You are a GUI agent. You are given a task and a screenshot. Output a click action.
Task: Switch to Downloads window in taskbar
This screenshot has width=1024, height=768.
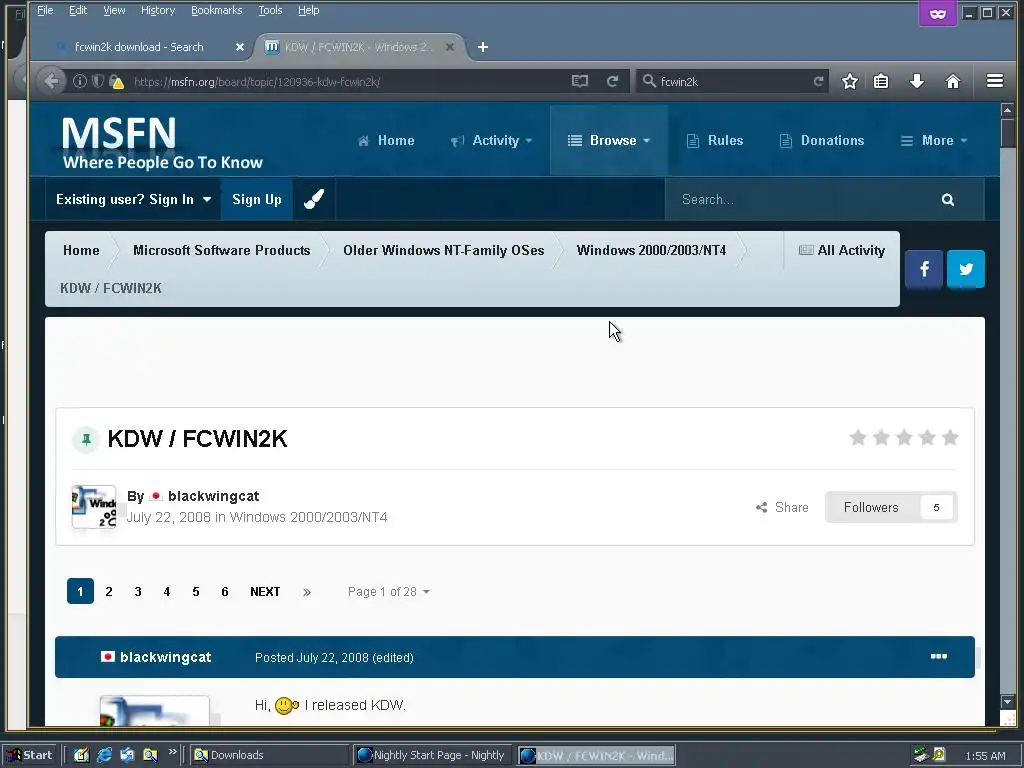click(x=270, y=755)
